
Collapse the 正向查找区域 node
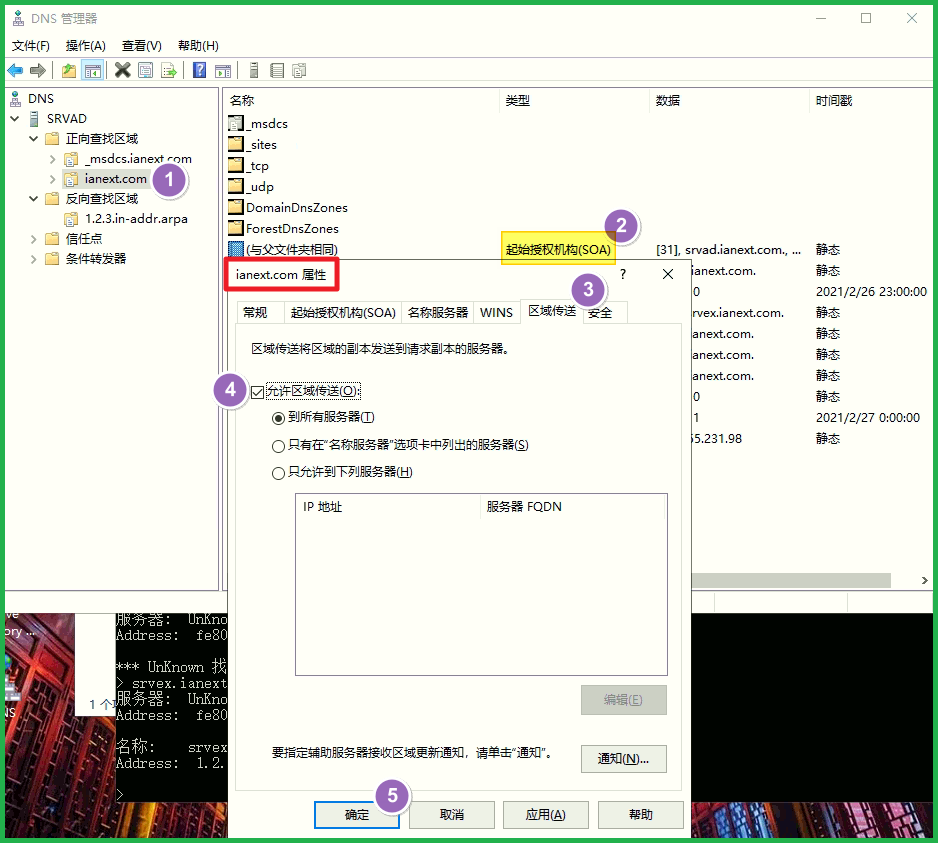pyautogui.click(x=34, y=139)
